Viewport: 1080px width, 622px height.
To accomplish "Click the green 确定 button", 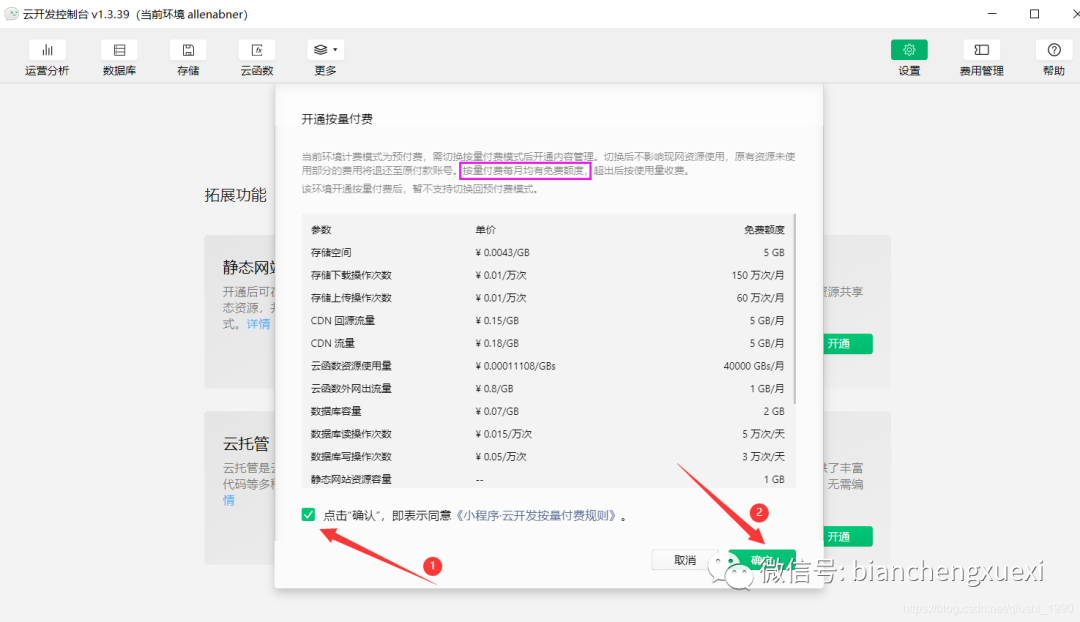I will pyautogui.click(x=762, y=560).
